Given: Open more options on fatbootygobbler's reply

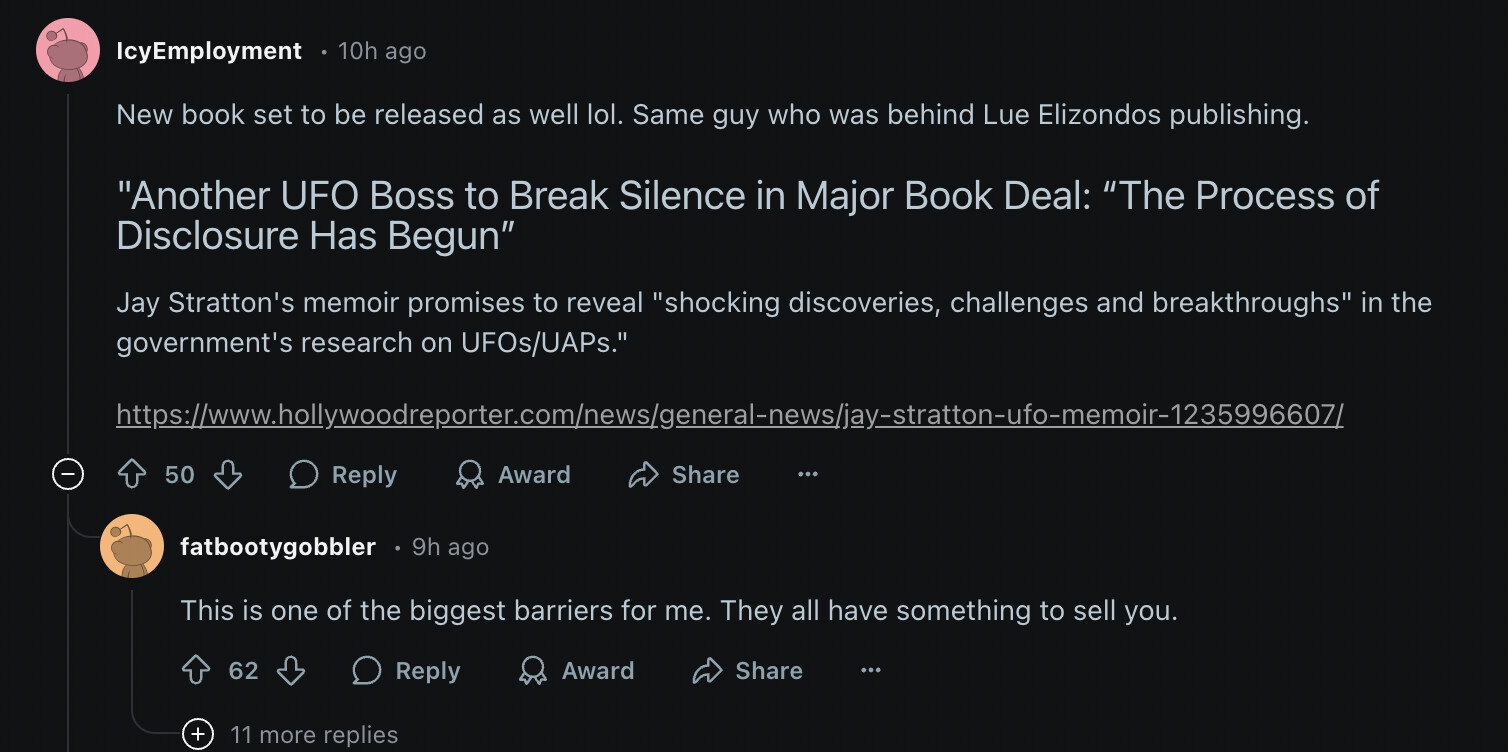Looking at the screenshot, I should 871,670.
